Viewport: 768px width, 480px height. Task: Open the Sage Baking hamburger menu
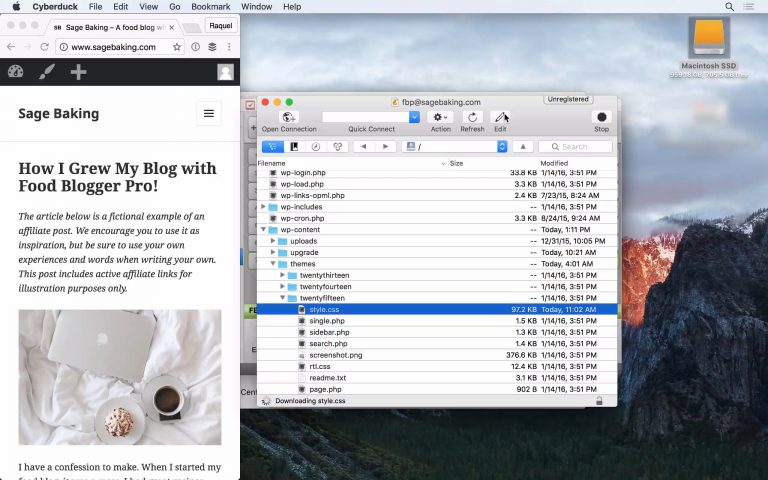click(209, 114)
